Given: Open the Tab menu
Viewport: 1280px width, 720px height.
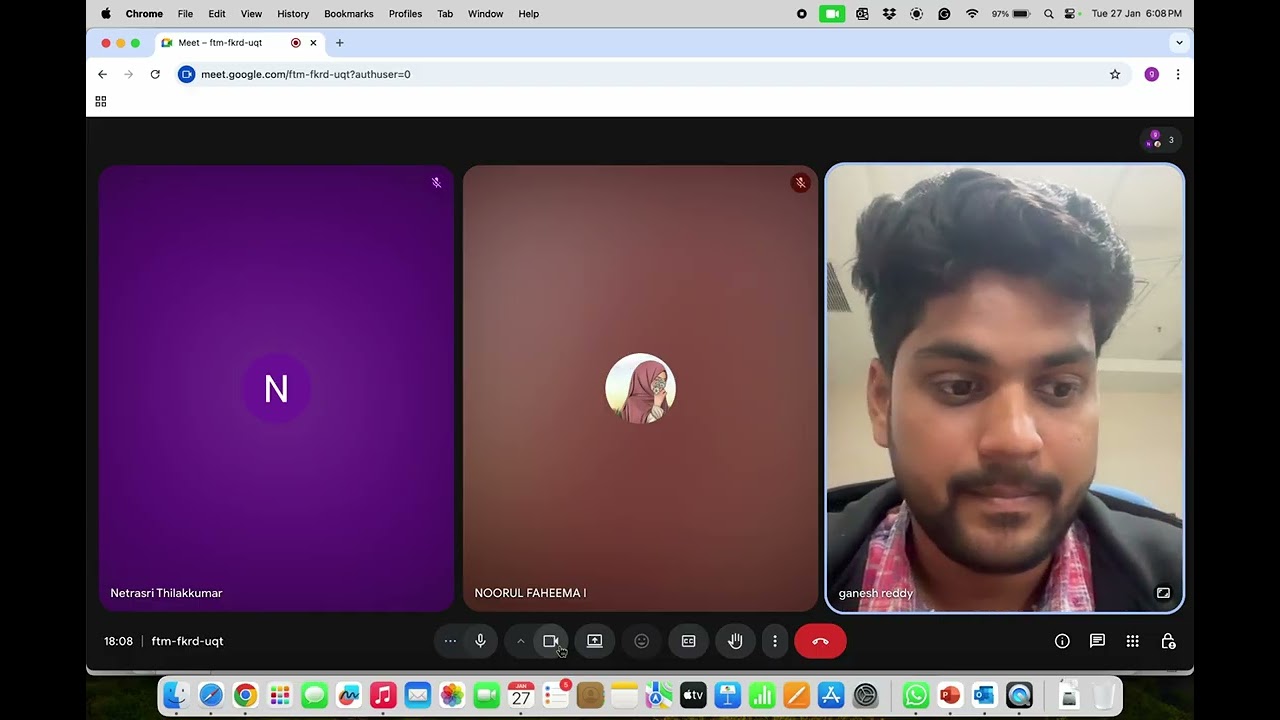Looking at the screenshot, I should click(x=445, y=14).
